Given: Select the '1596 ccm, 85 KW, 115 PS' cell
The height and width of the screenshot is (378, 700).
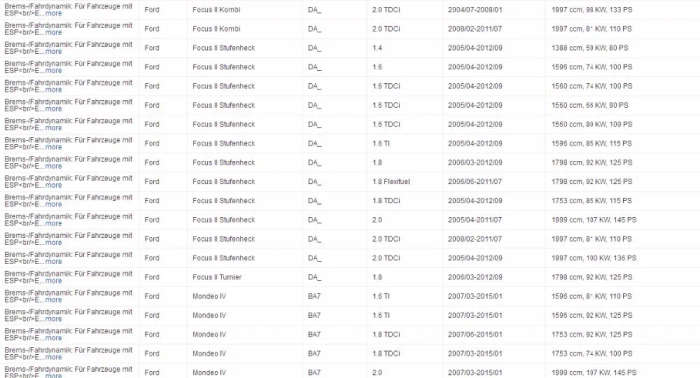Looking at the screenshot, I should click(592, 143).
